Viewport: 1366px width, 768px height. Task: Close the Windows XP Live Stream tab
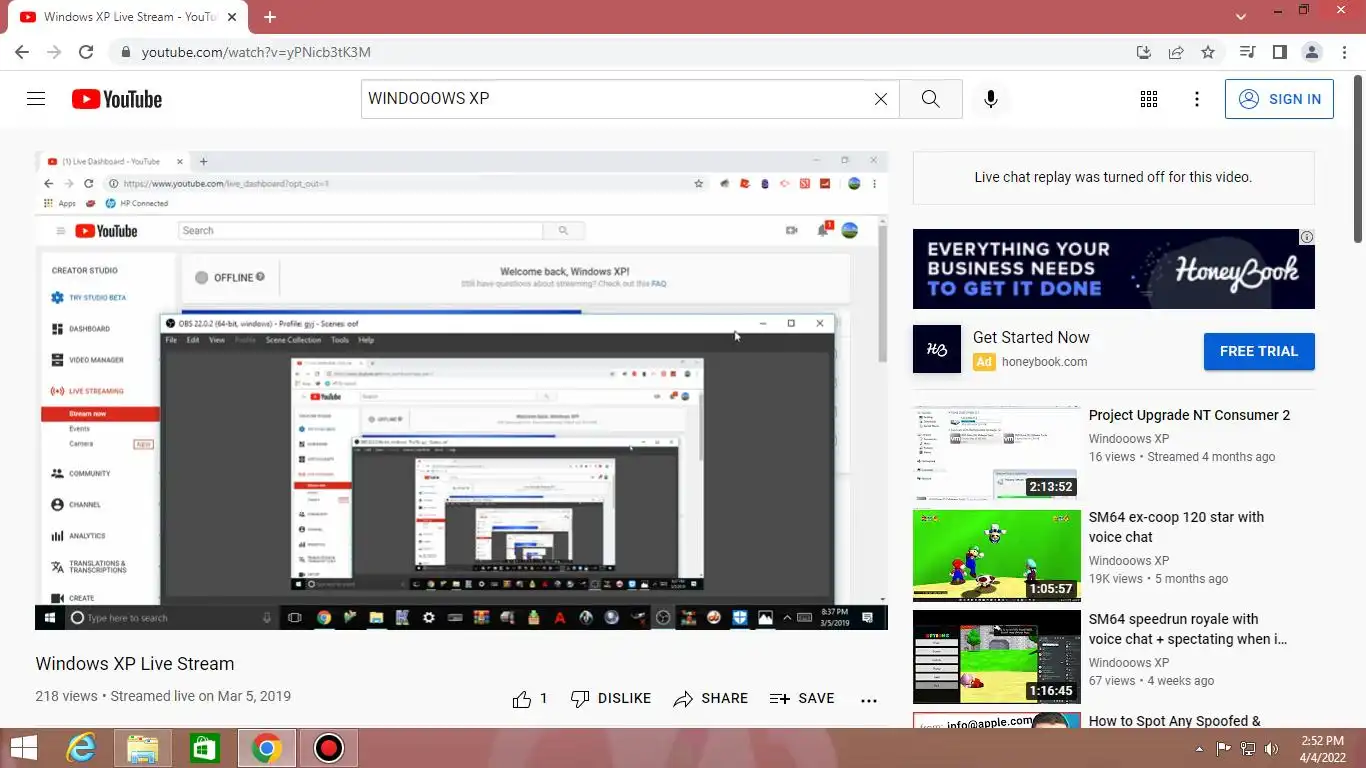click(x=232, y=17)
